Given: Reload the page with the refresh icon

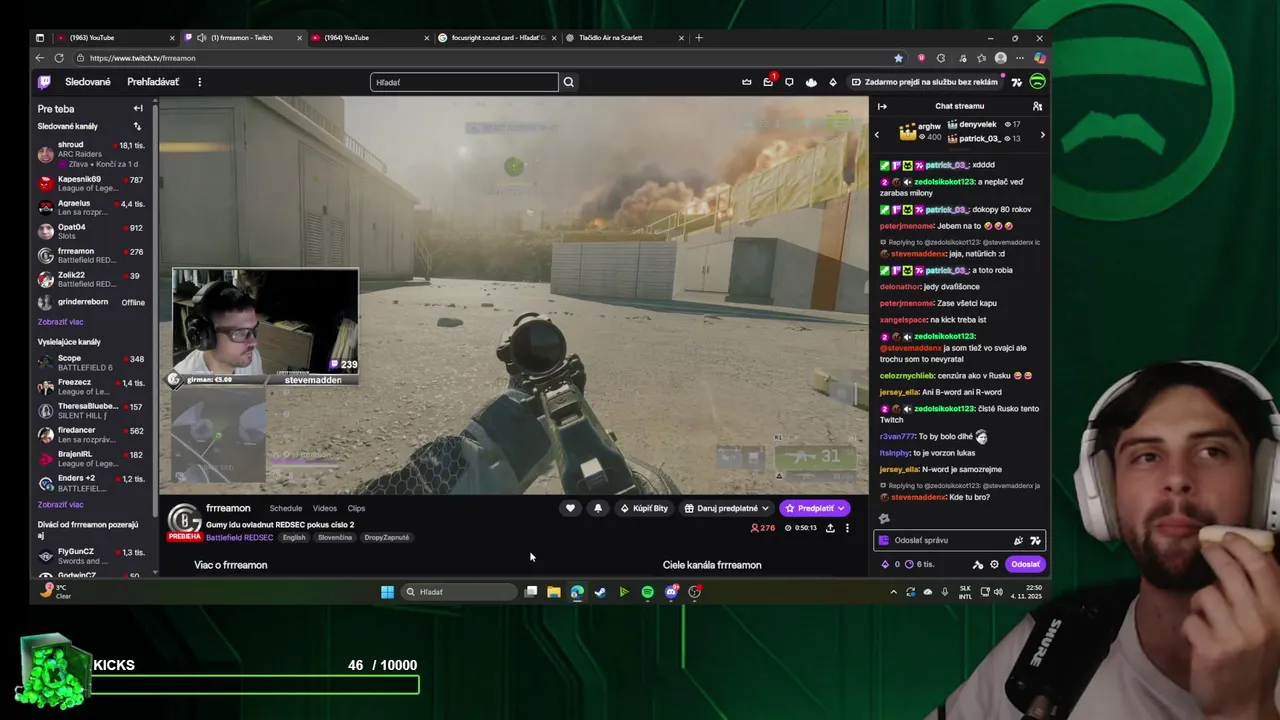Looking at the screenshot, I should 59,58.
